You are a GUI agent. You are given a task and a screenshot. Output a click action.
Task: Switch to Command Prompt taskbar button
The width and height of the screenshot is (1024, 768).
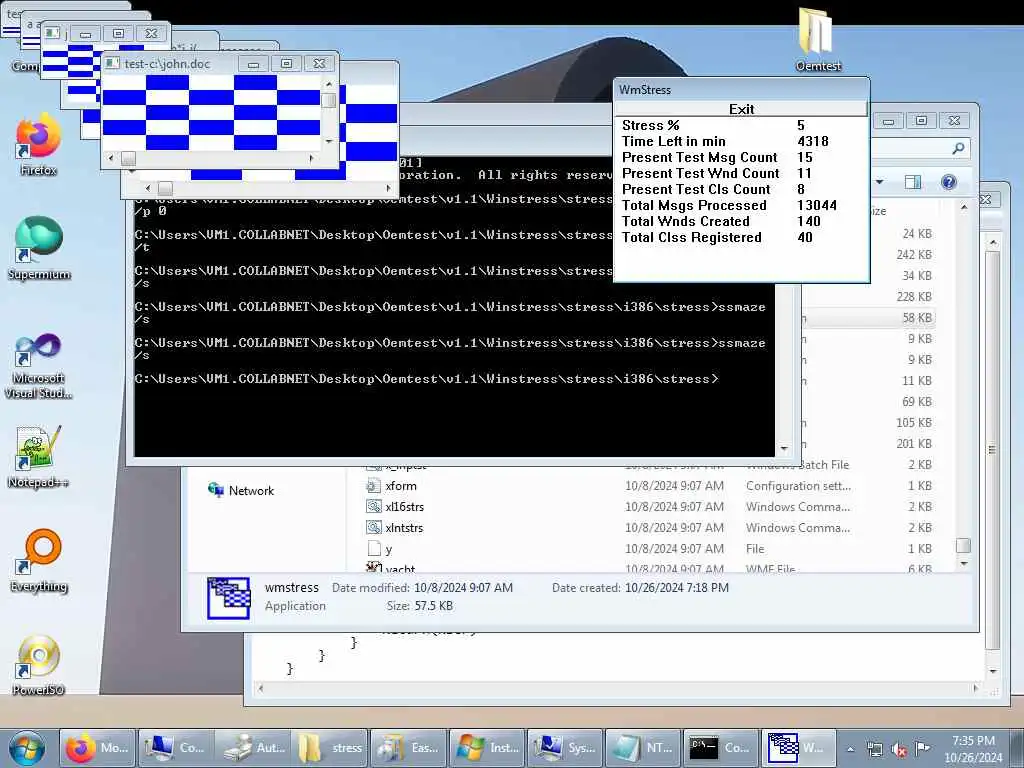coord(719,748)
